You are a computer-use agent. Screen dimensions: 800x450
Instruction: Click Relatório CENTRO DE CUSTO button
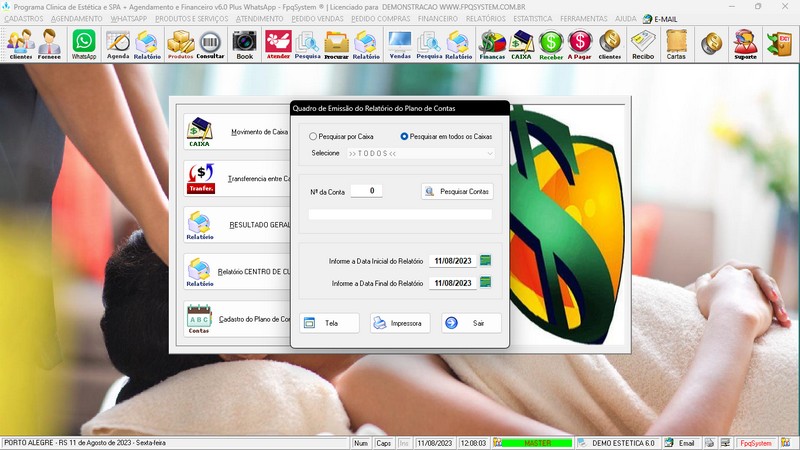pos(237,271)
